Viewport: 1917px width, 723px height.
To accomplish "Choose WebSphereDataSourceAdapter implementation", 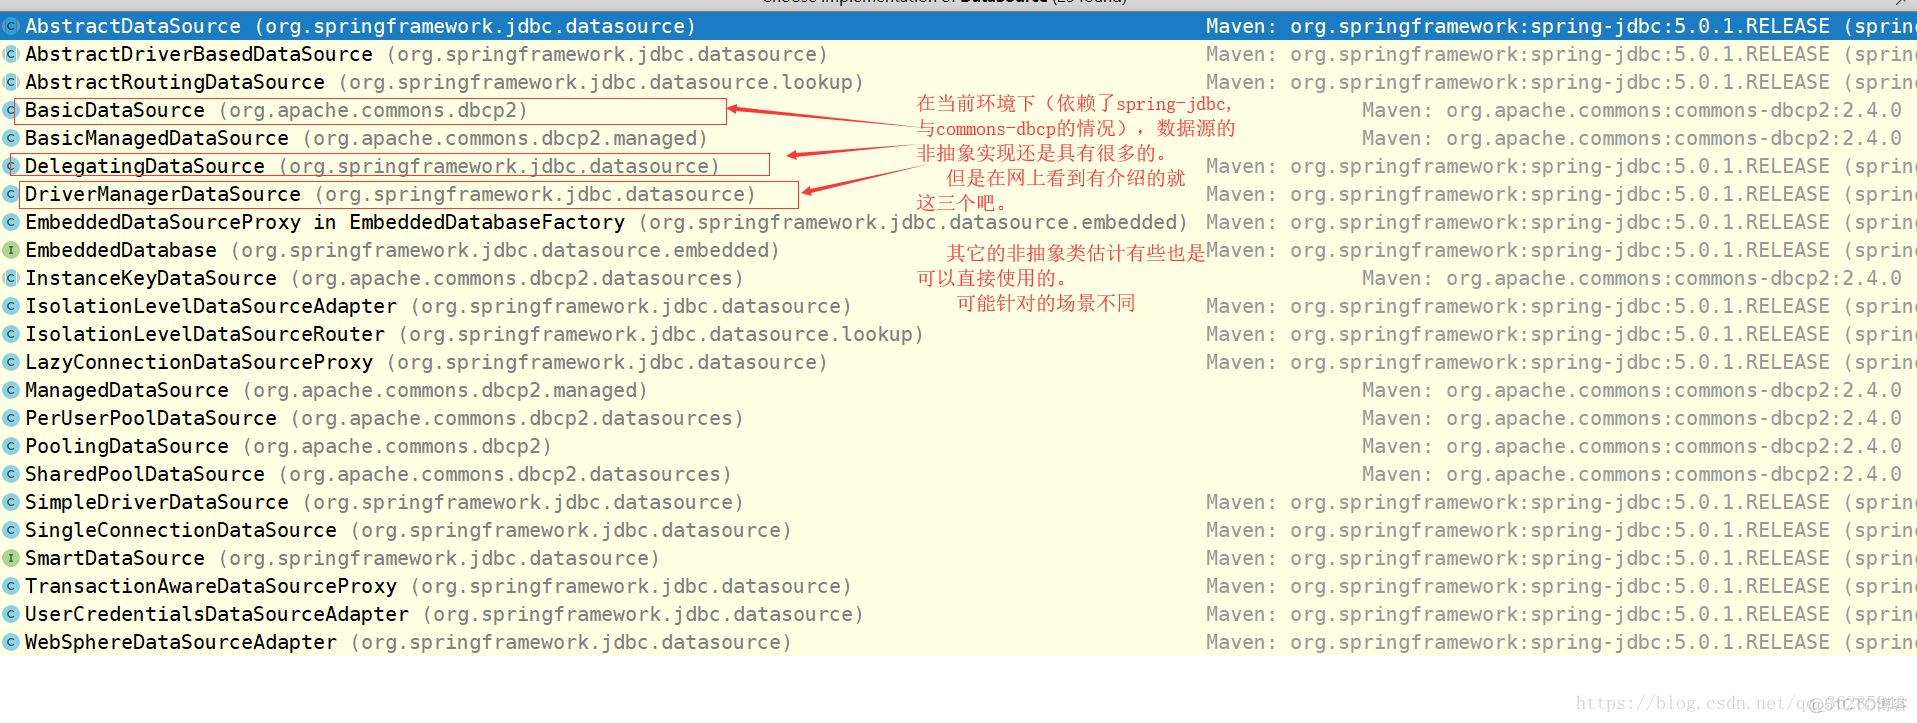I will point(958,642).
